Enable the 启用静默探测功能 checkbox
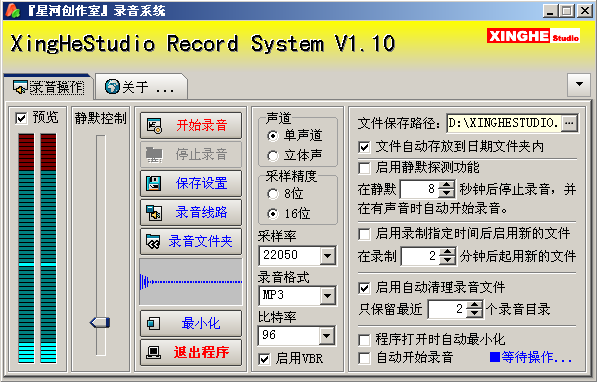Image resolution: width=597 pixels, height=384 pixels. (x=364, y=168)
